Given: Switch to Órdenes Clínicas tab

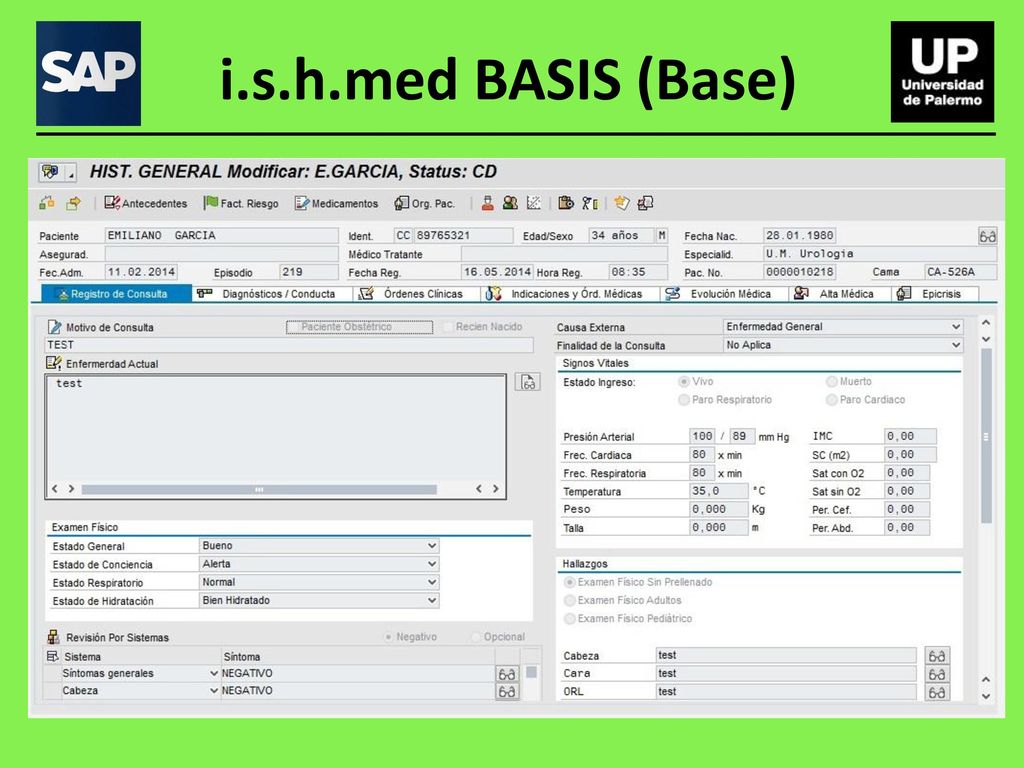Looking at the screenshot, I should point(417,294).
